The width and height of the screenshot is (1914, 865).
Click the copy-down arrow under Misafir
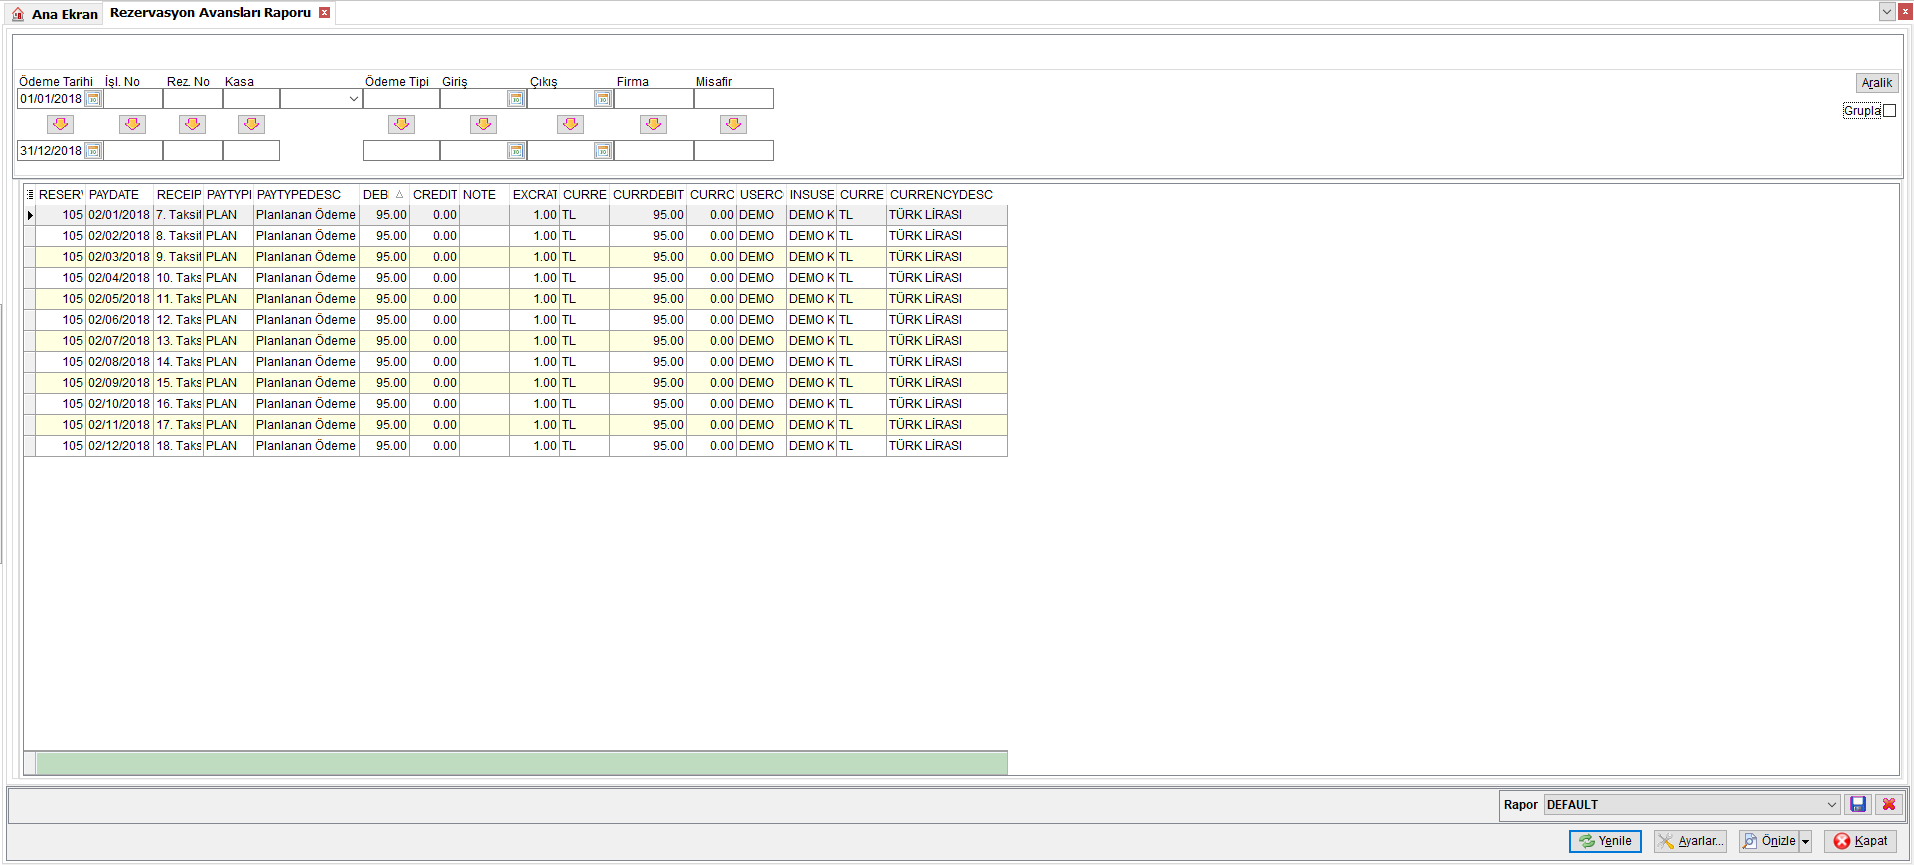733,124
